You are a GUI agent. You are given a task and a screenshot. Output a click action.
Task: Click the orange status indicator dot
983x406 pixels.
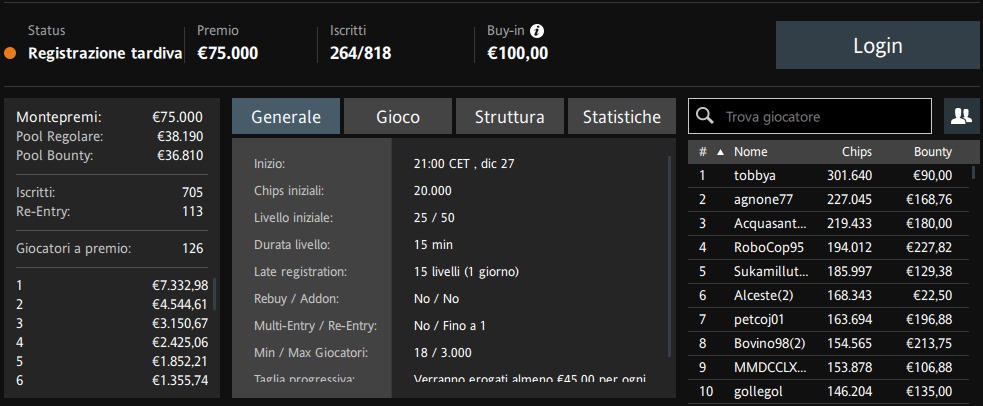point(10,53)
